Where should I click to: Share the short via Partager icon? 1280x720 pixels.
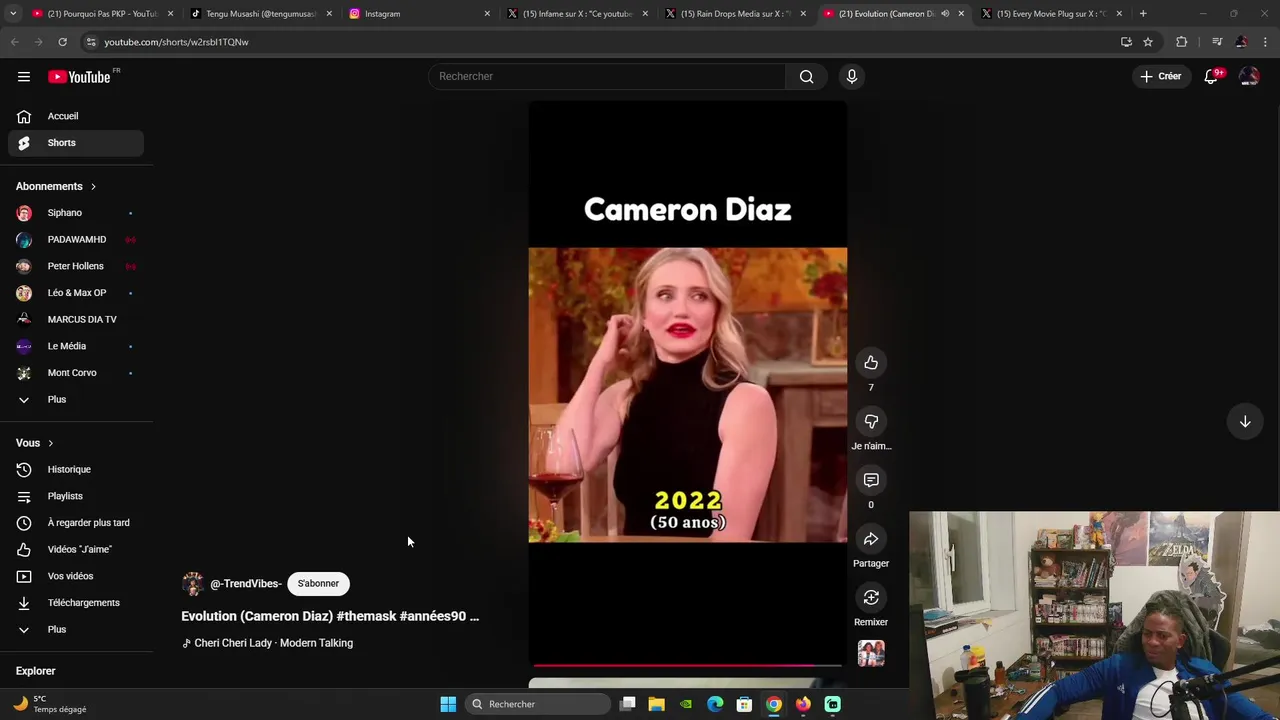pos(871,540)
